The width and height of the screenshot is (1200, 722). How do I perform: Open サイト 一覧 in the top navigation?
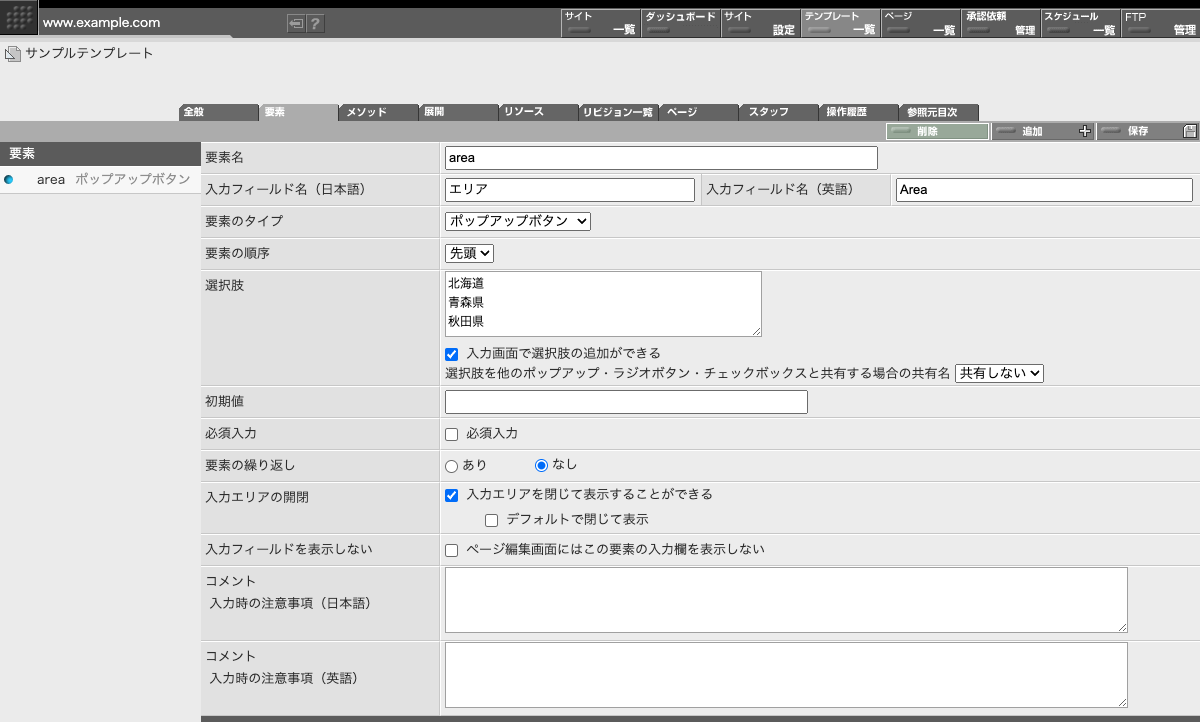(x=600, y=23)
